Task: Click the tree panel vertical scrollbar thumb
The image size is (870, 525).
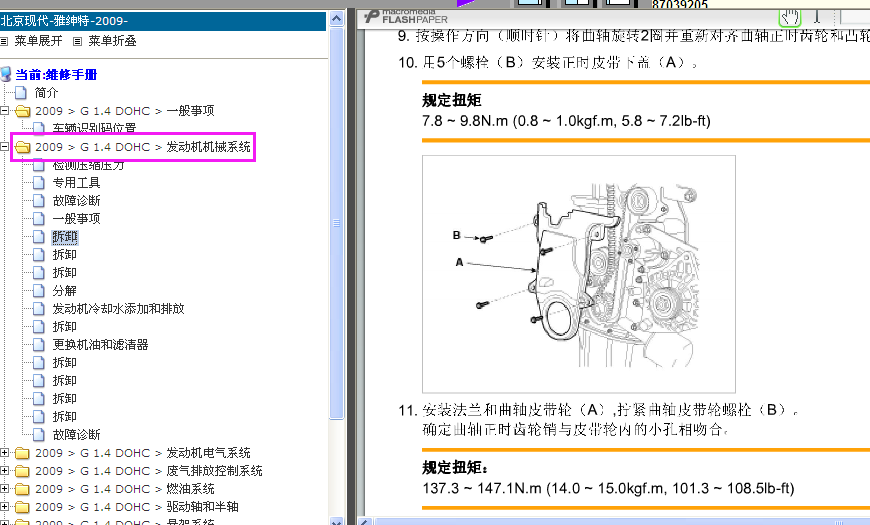Action: 336,223
